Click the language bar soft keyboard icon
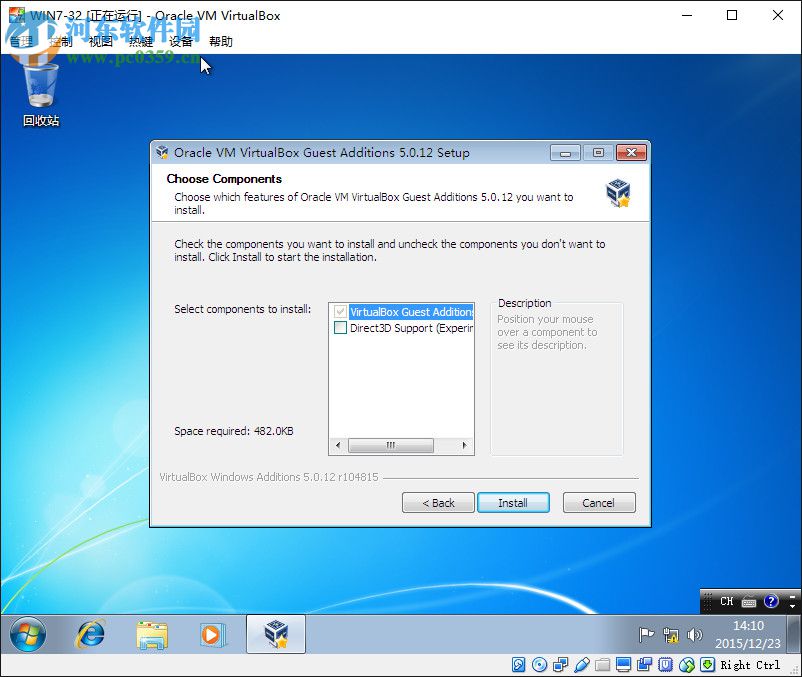Image resolution: width=802 pixels, height=677 pixels. (749, 602)
